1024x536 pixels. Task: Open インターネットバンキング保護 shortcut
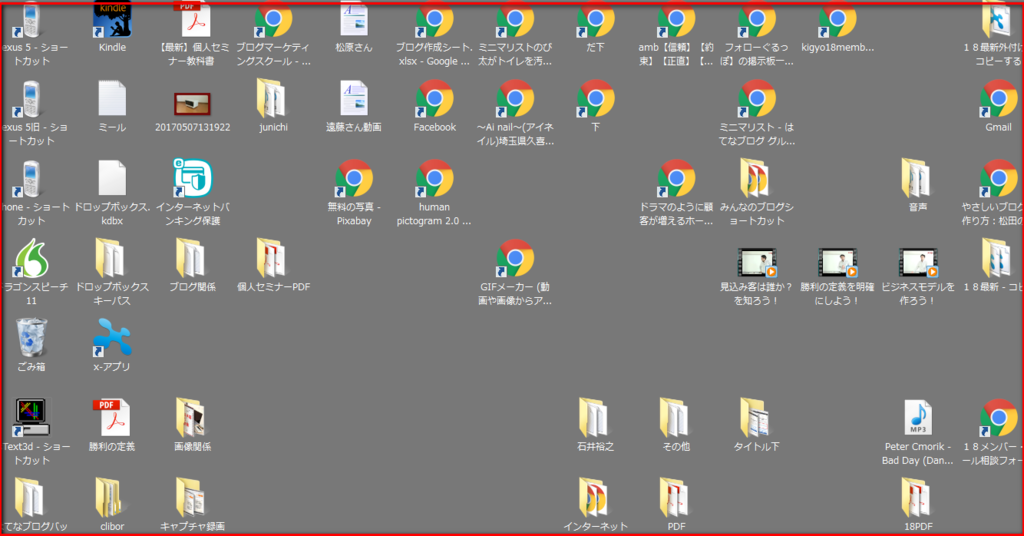click(192, 178)
